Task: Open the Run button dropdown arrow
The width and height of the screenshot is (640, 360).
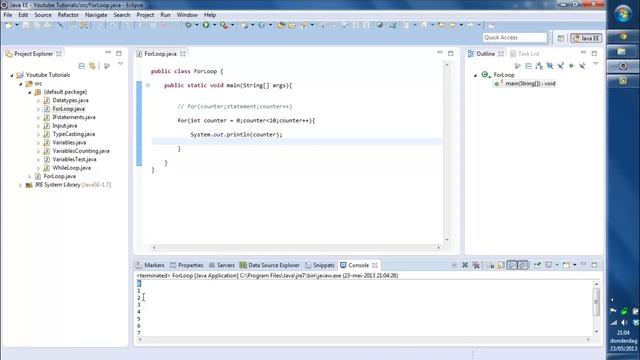Action: click(x=214, y=25)
